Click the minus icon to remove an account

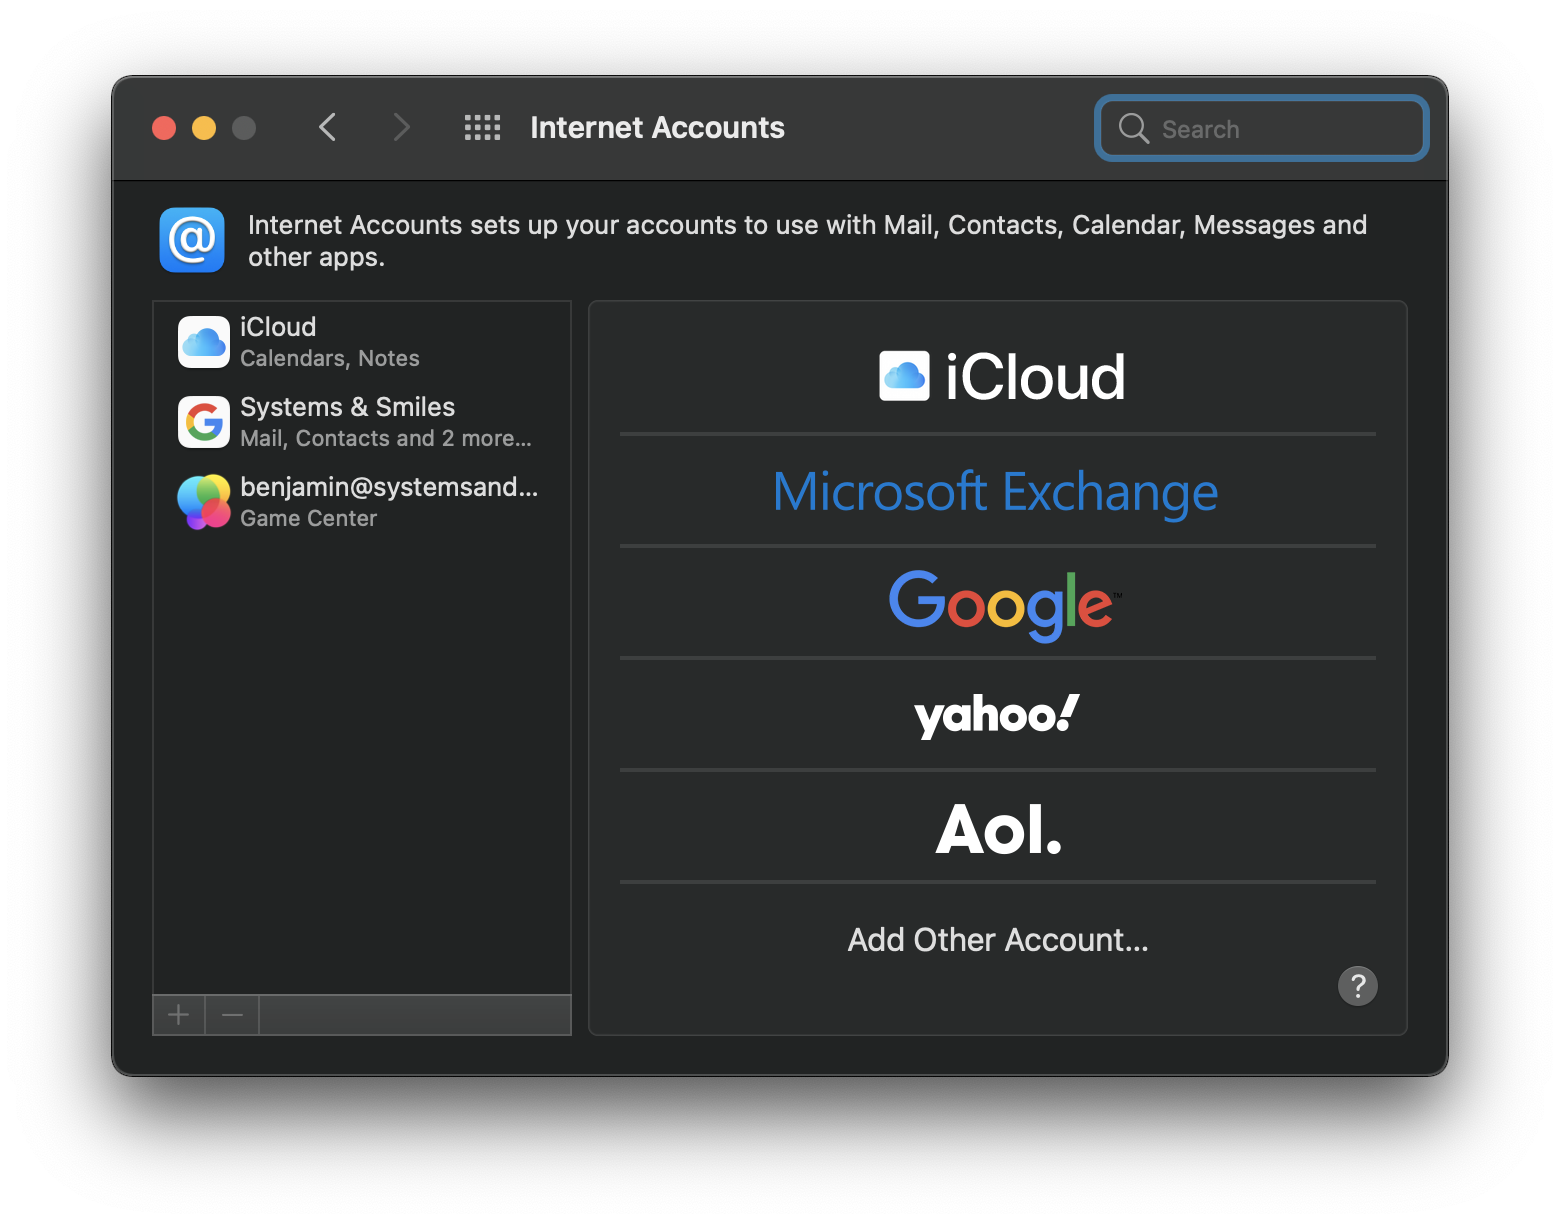(232, 1015)
